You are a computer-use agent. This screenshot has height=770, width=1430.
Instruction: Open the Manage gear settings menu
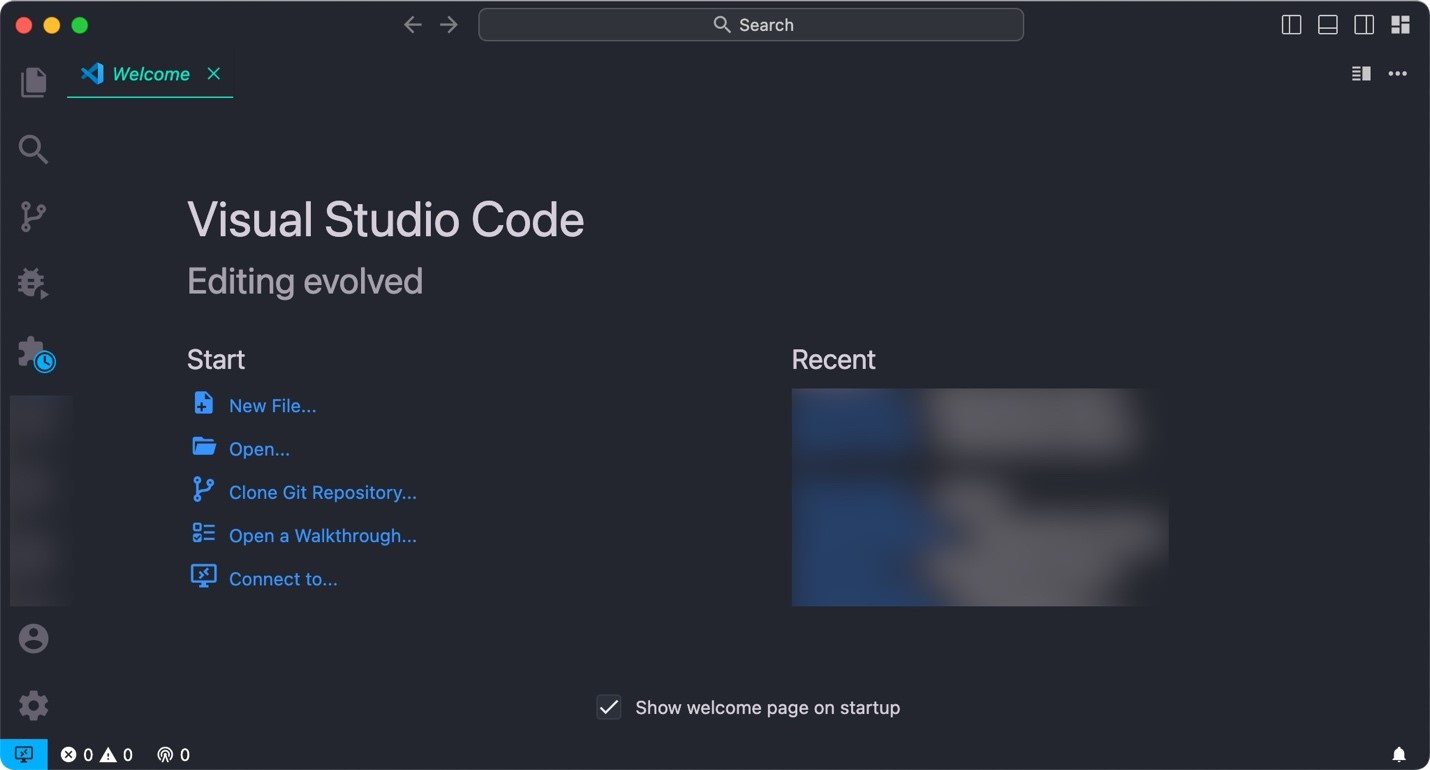[33, 706]
